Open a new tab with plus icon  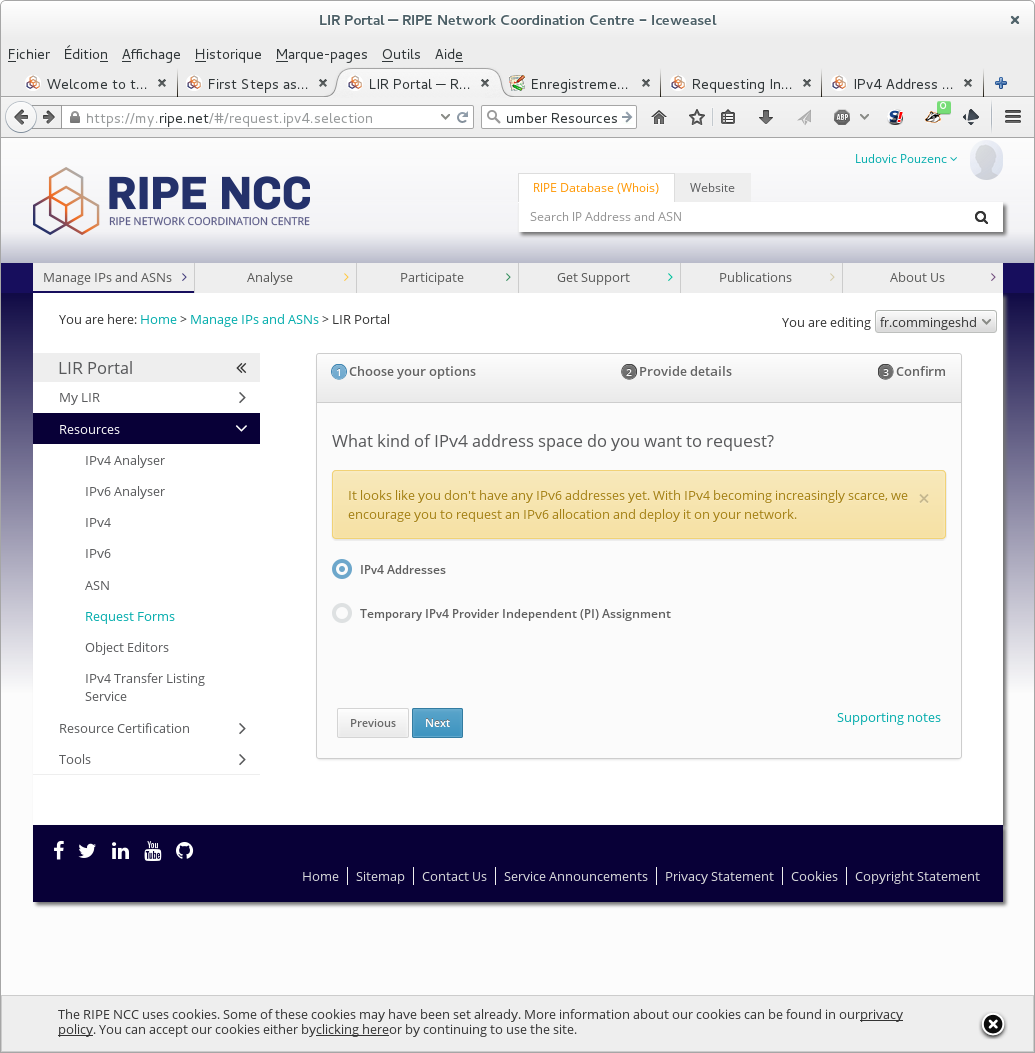(x=1001, y=83)
